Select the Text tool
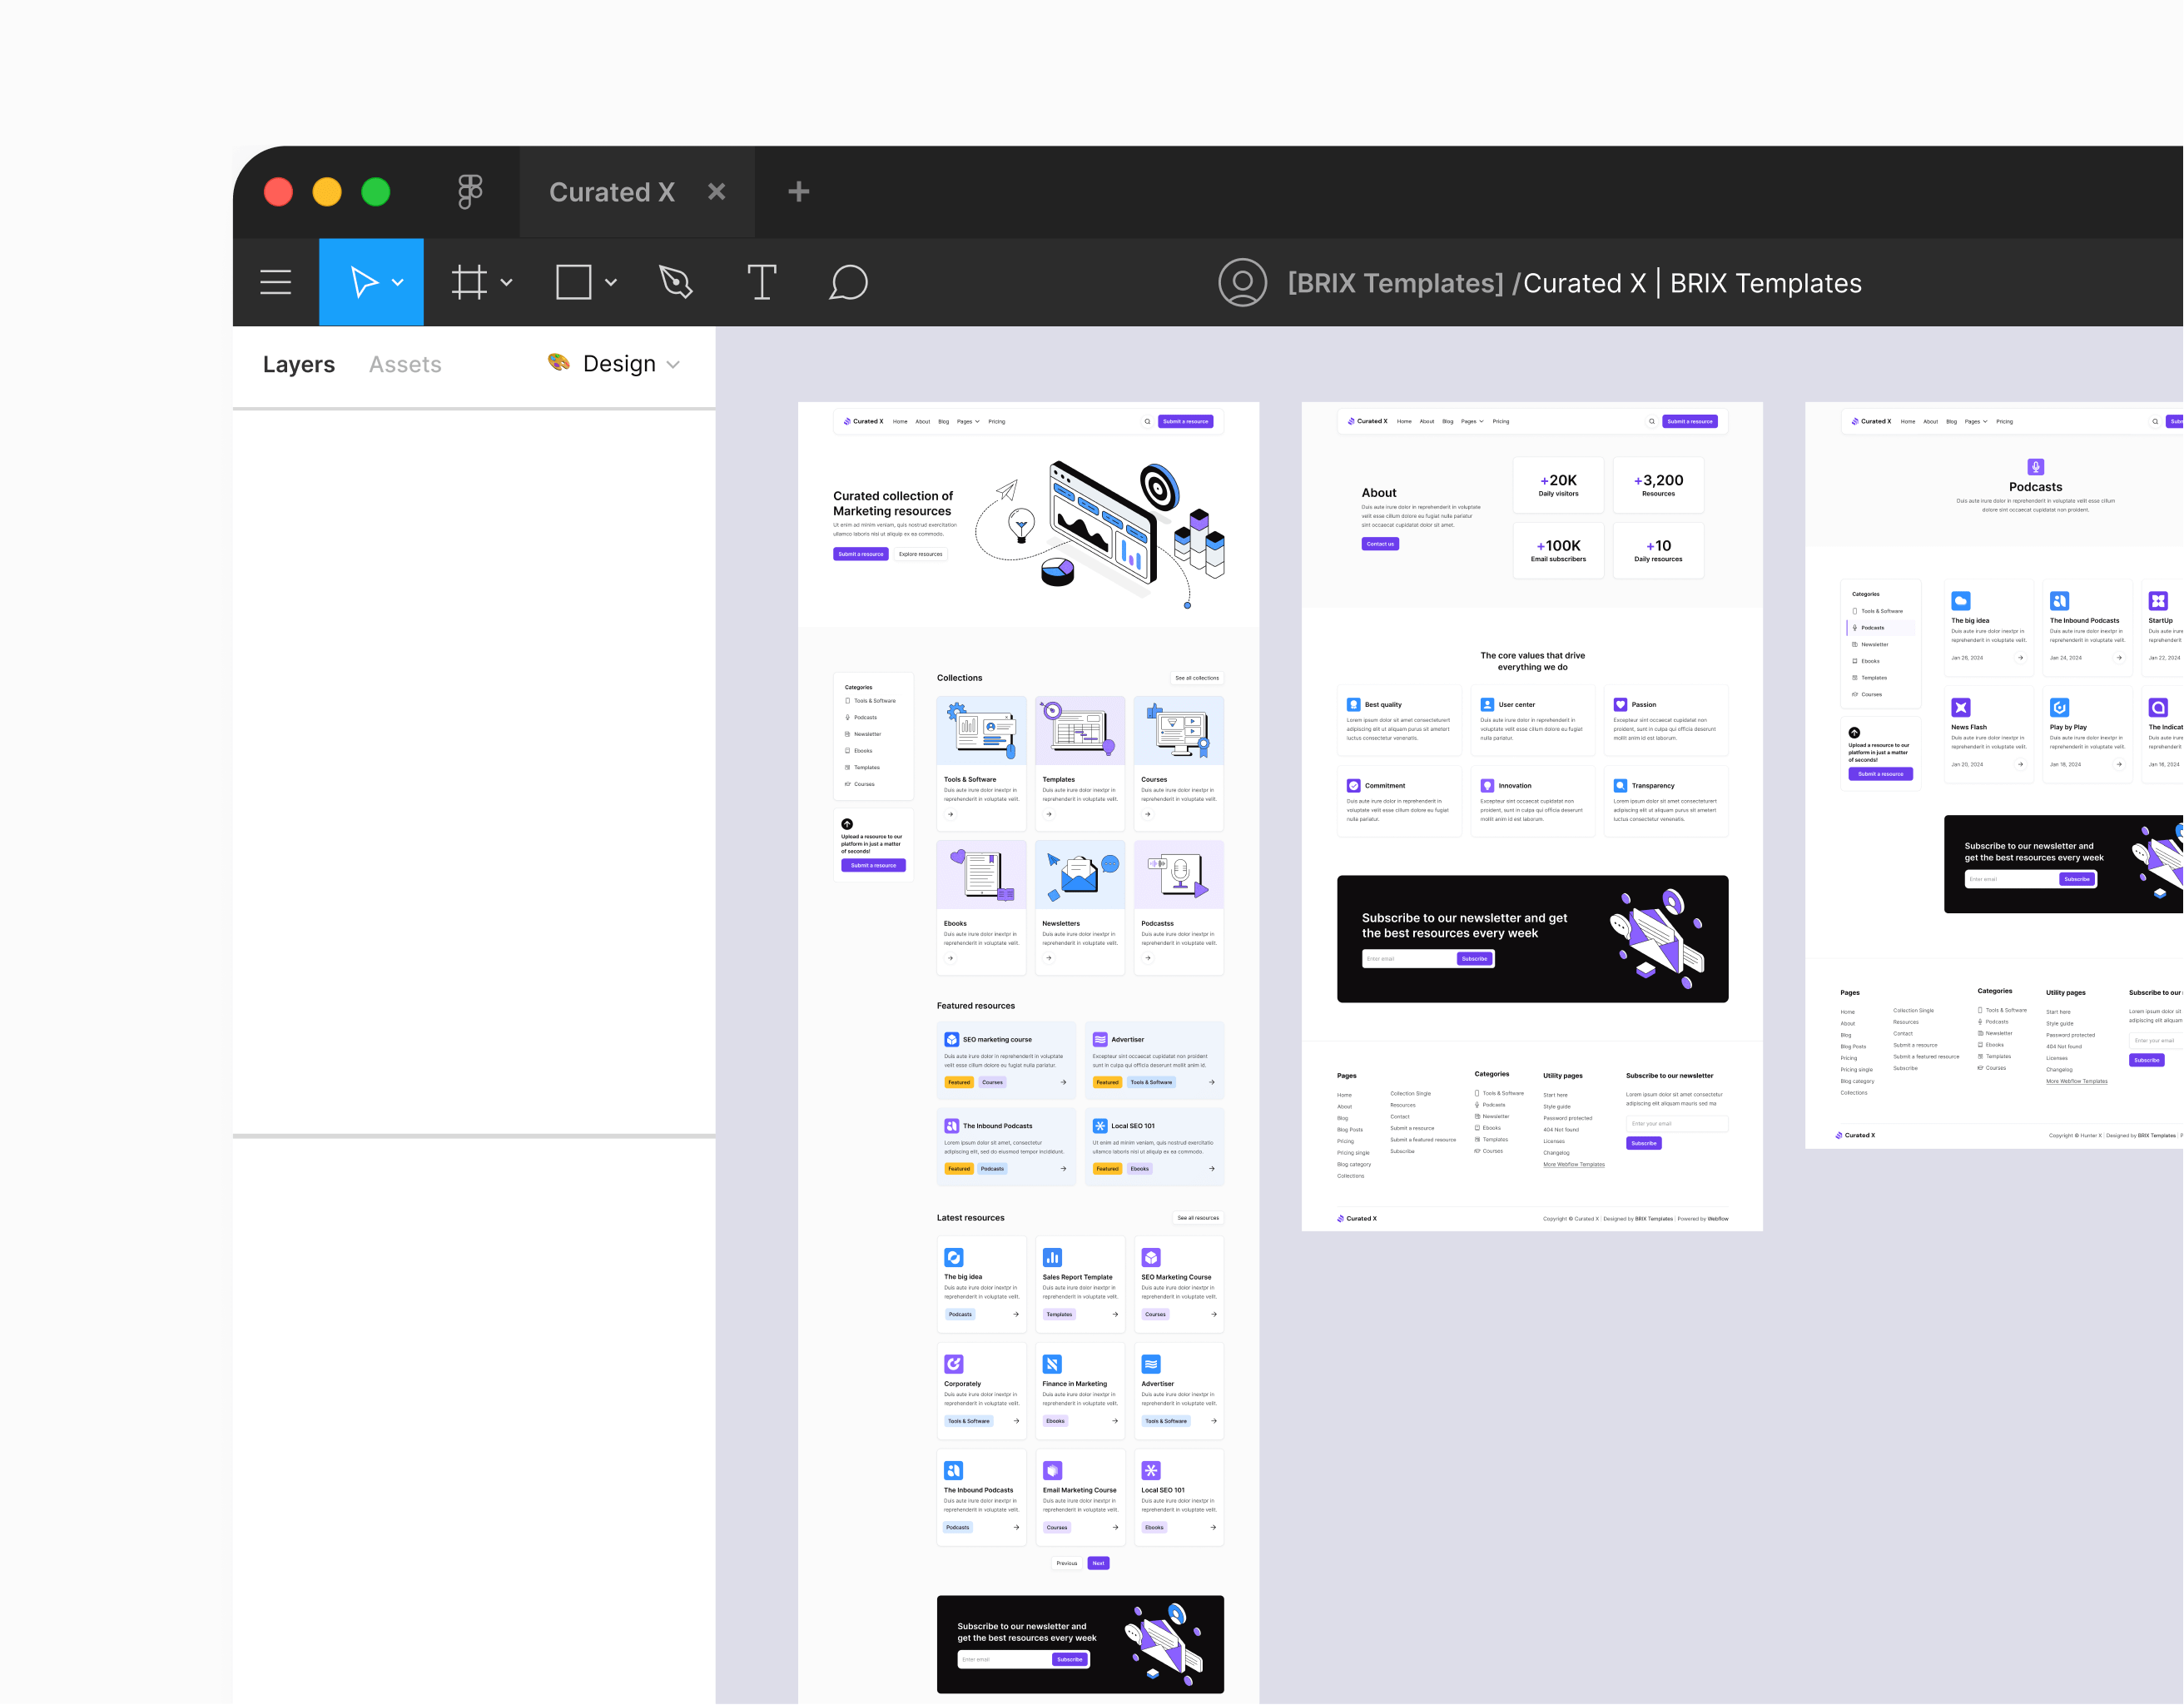 [x=762, y=282]
